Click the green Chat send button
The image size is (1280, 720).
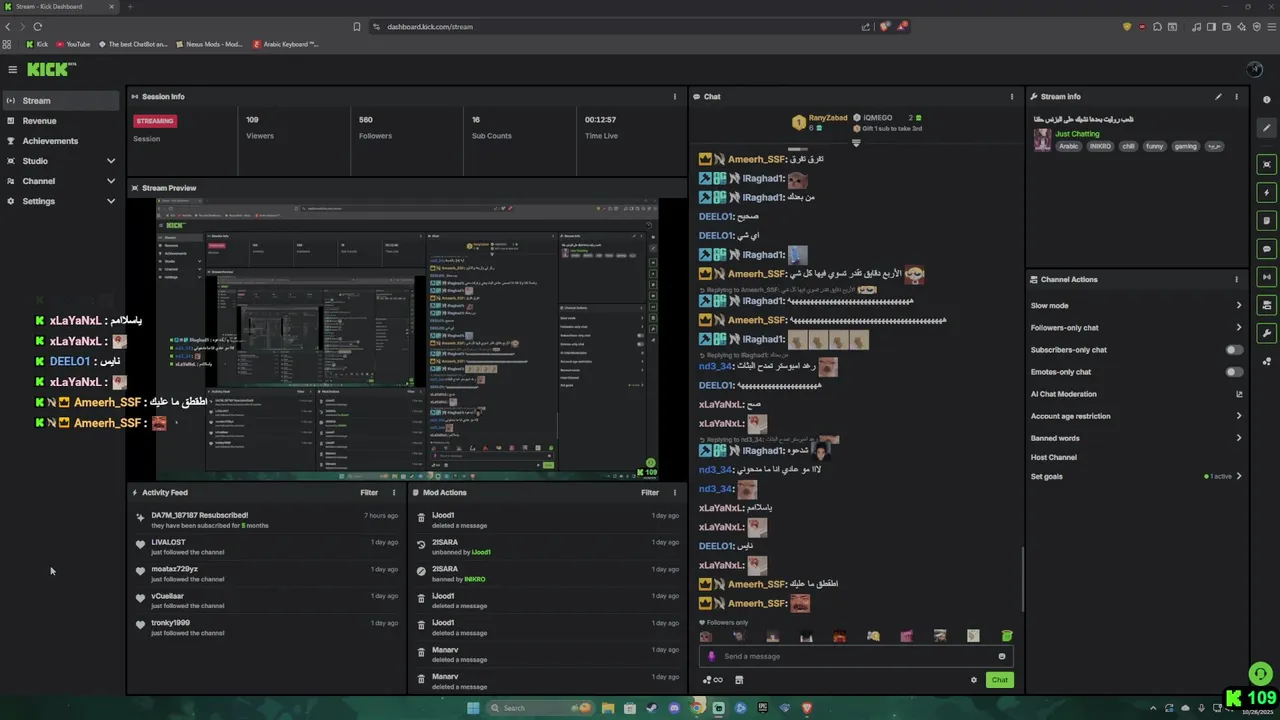[1000, 680]
